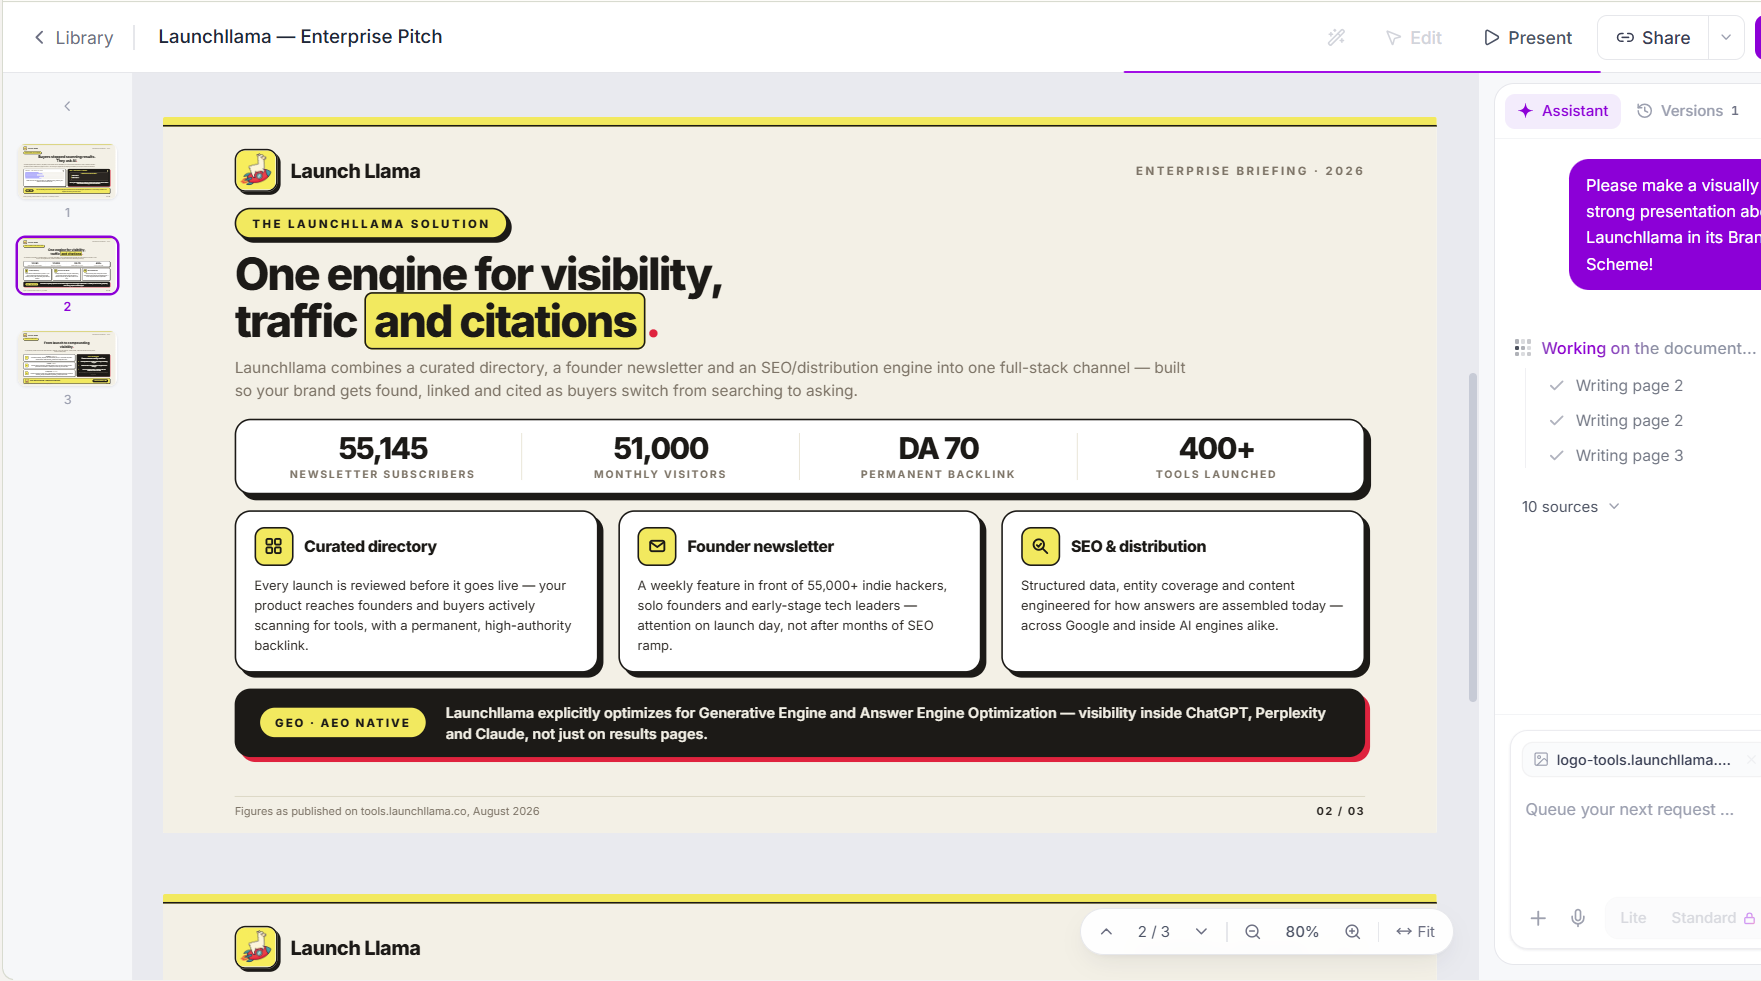Click the Curated directory grid icon
Viewport: 1761px width, 981px height.
tap(274, 547)
